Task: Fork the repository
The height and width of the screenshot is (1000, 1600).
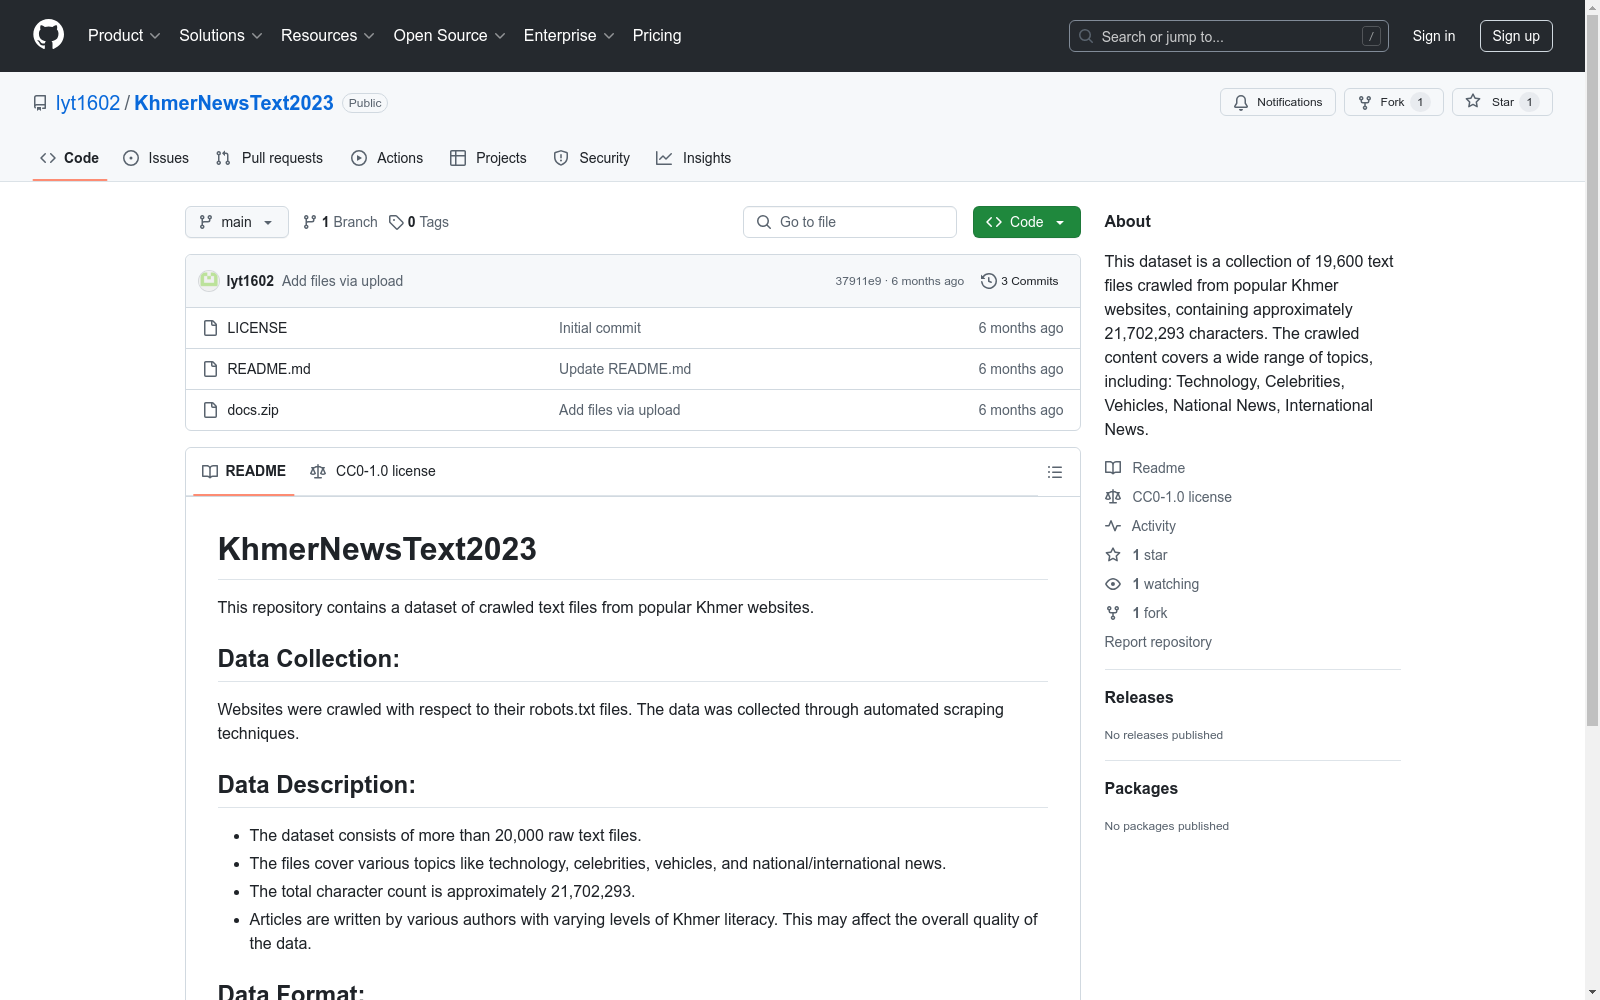Action: [x=1394, y=102]
